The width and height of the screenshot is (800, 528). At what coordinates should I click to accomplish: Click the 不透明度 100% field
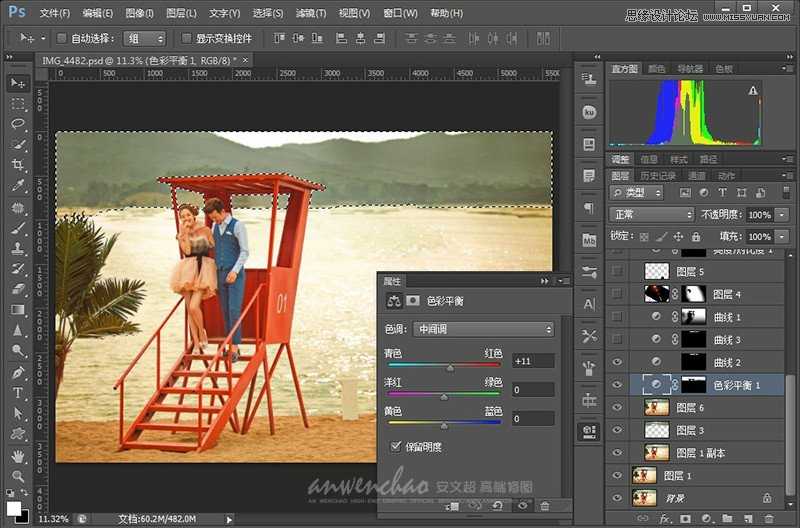[760, 215]
